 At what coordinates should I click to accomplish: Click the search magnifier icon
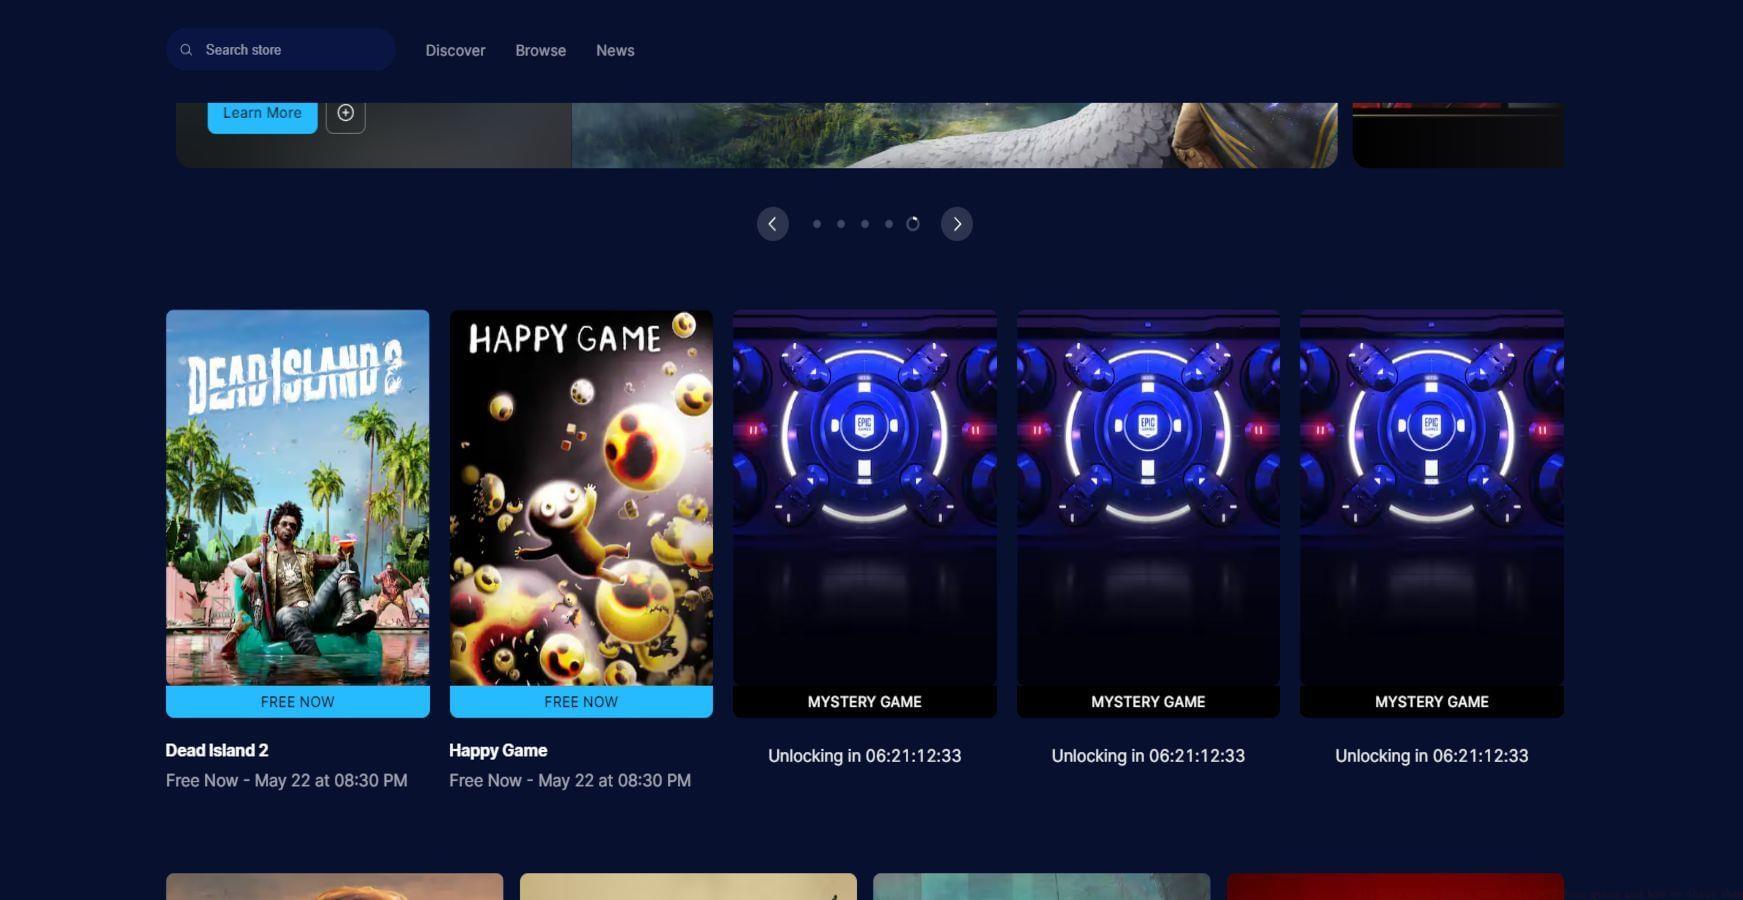point(186,50)
